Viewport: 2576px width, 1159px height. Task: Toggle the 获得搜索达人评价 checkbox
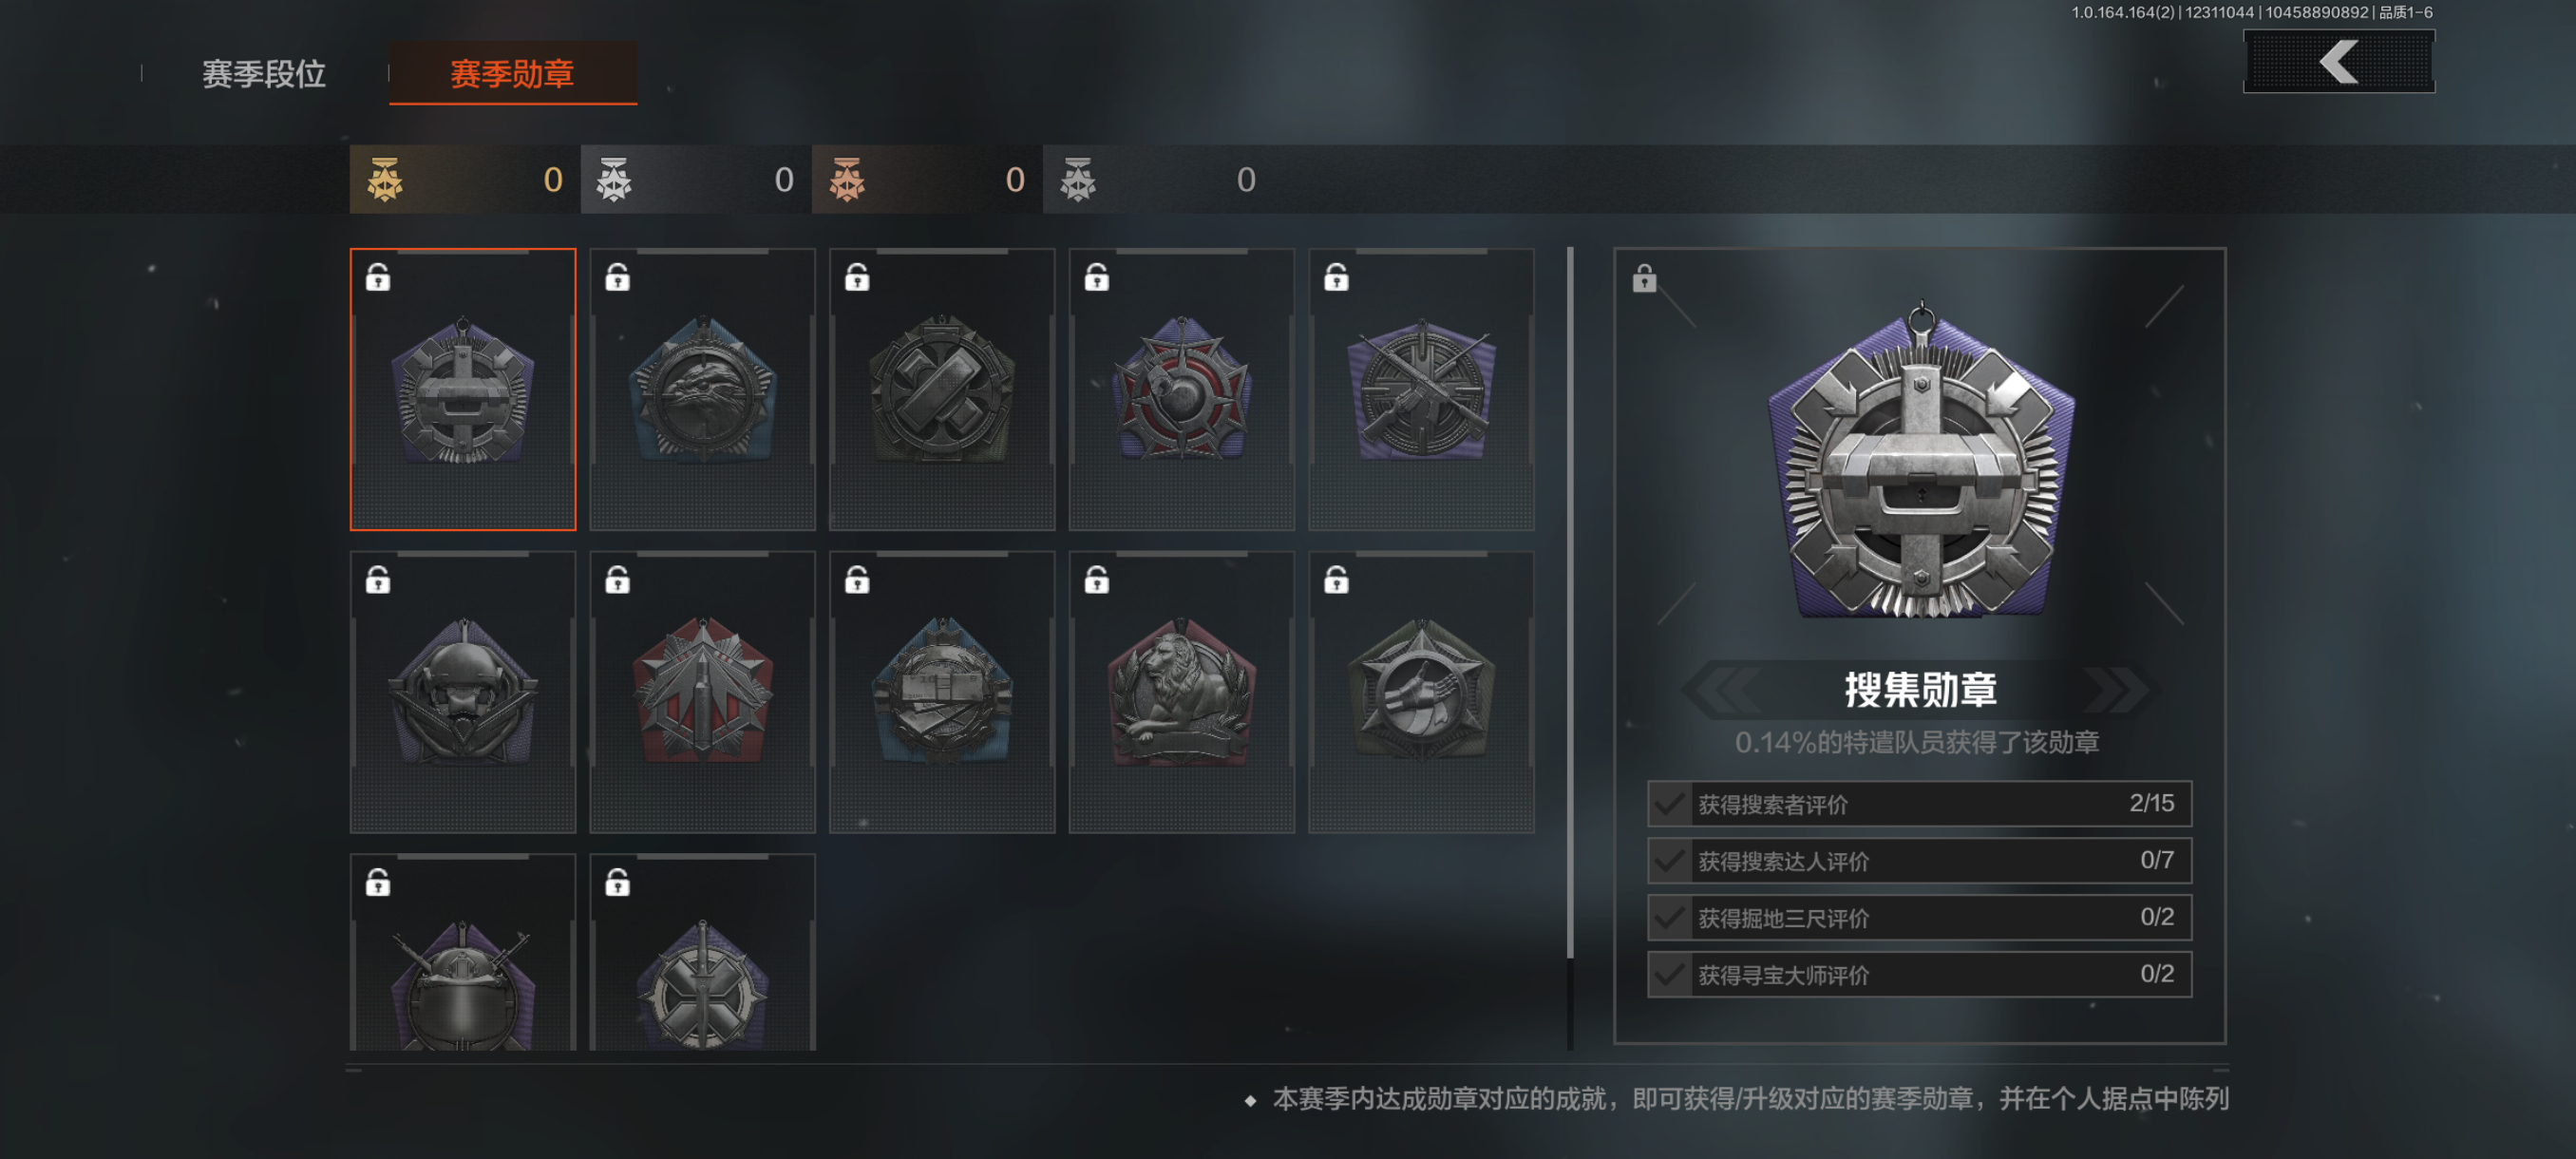click(1669, 861)
